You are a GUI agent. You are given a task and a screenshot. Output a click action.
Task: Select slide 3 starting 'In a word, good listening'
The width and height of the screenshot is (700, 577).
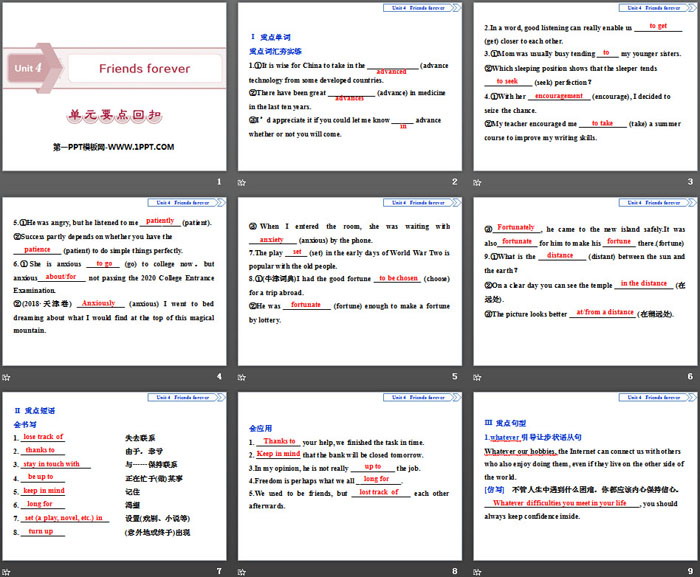(x=585, y=87)
